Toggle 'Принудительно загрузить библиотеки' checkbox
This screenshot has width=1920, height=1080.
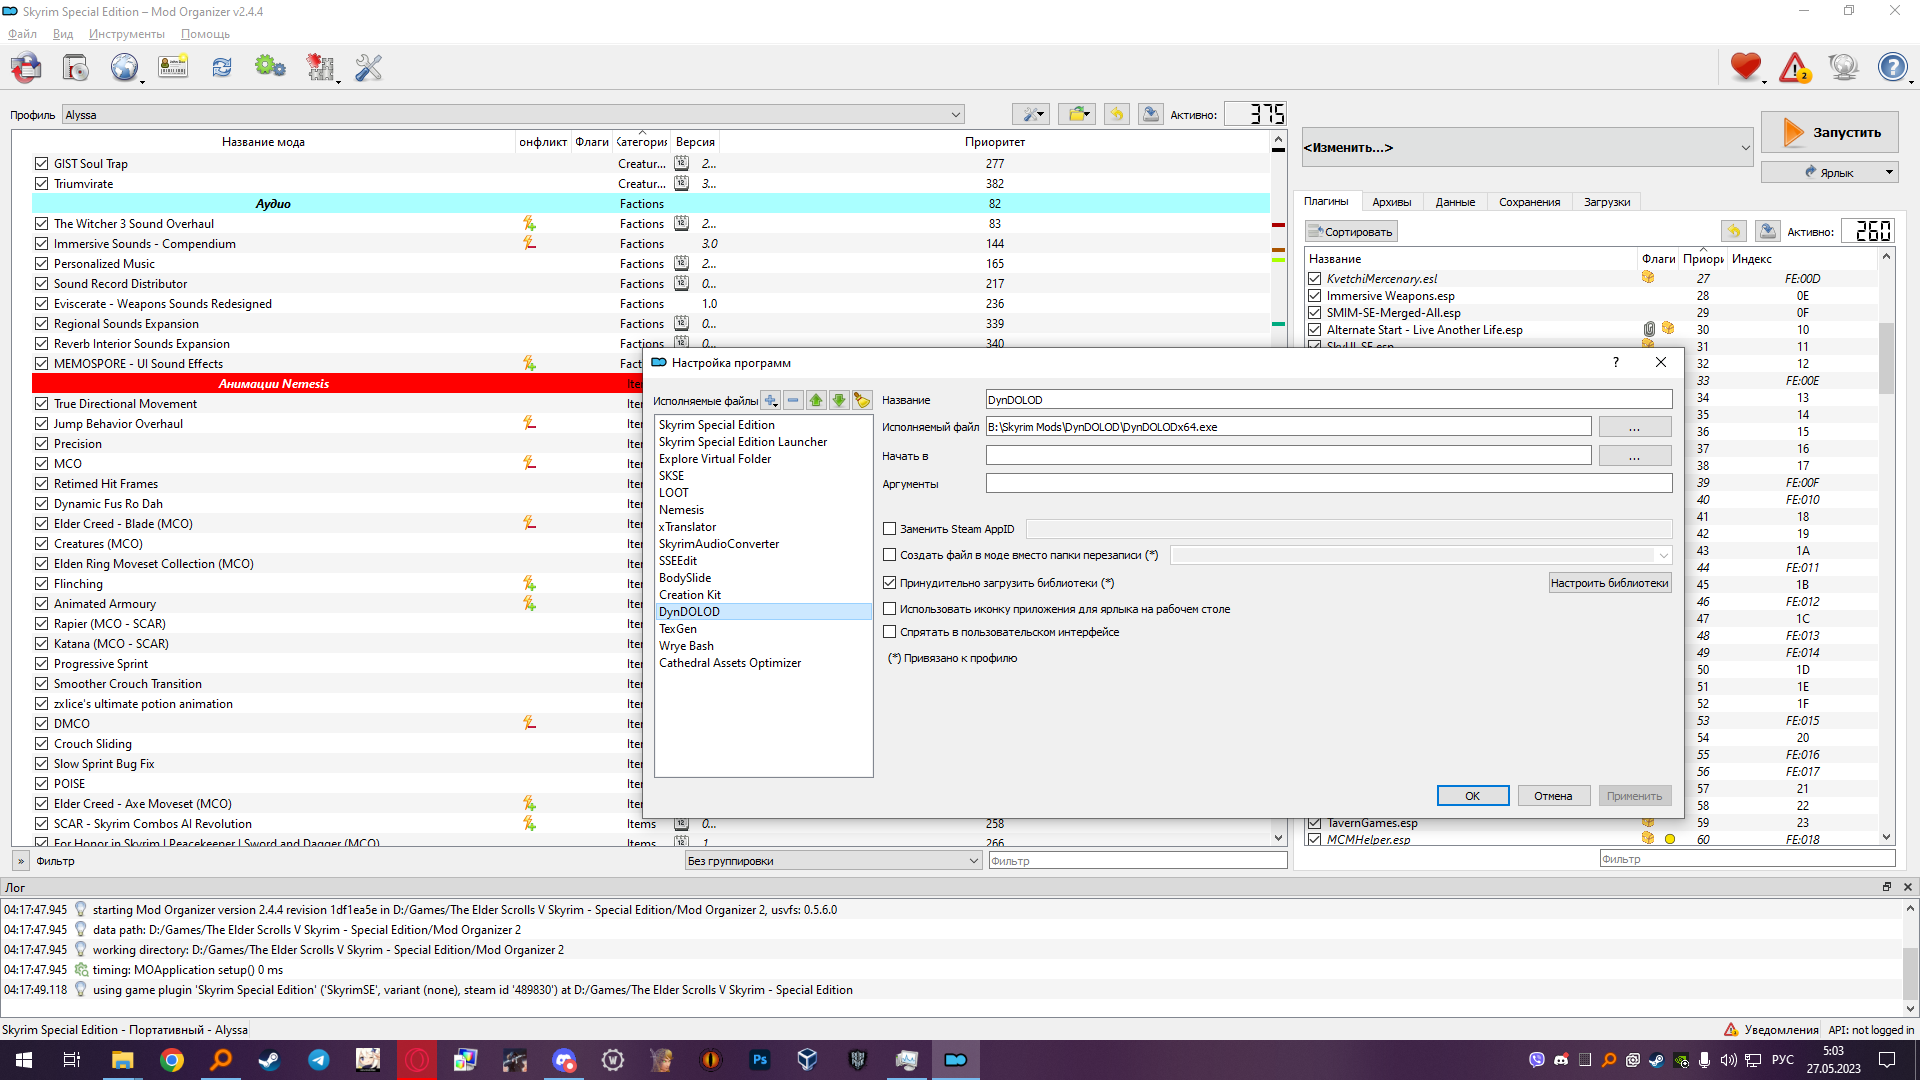(889, 582)
